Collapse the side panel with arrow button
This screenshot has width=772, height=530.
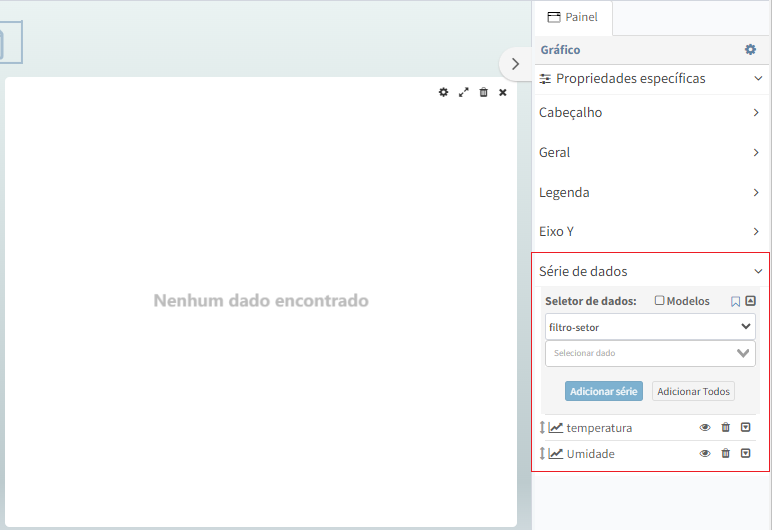pyautogui.click(x=515, y=64)
